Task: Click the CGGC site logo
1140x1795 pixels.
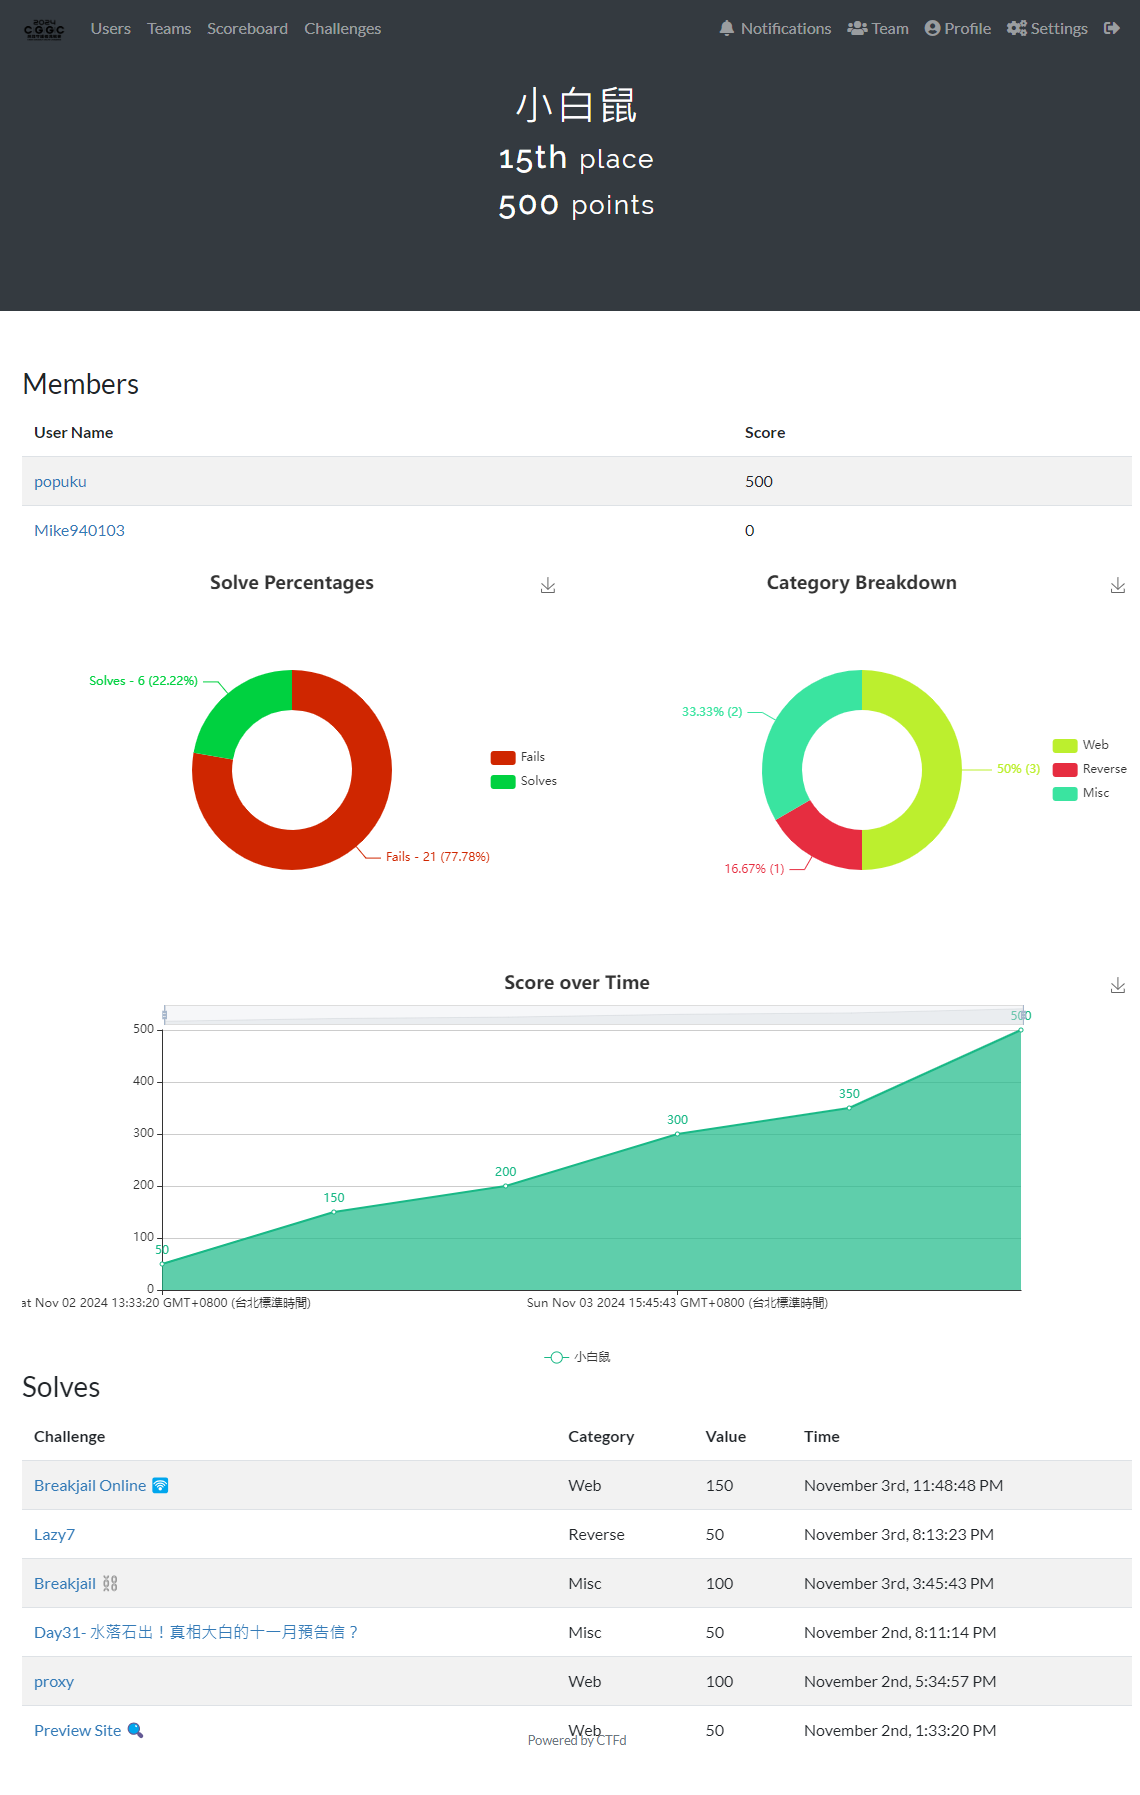Action: (44, 29)
